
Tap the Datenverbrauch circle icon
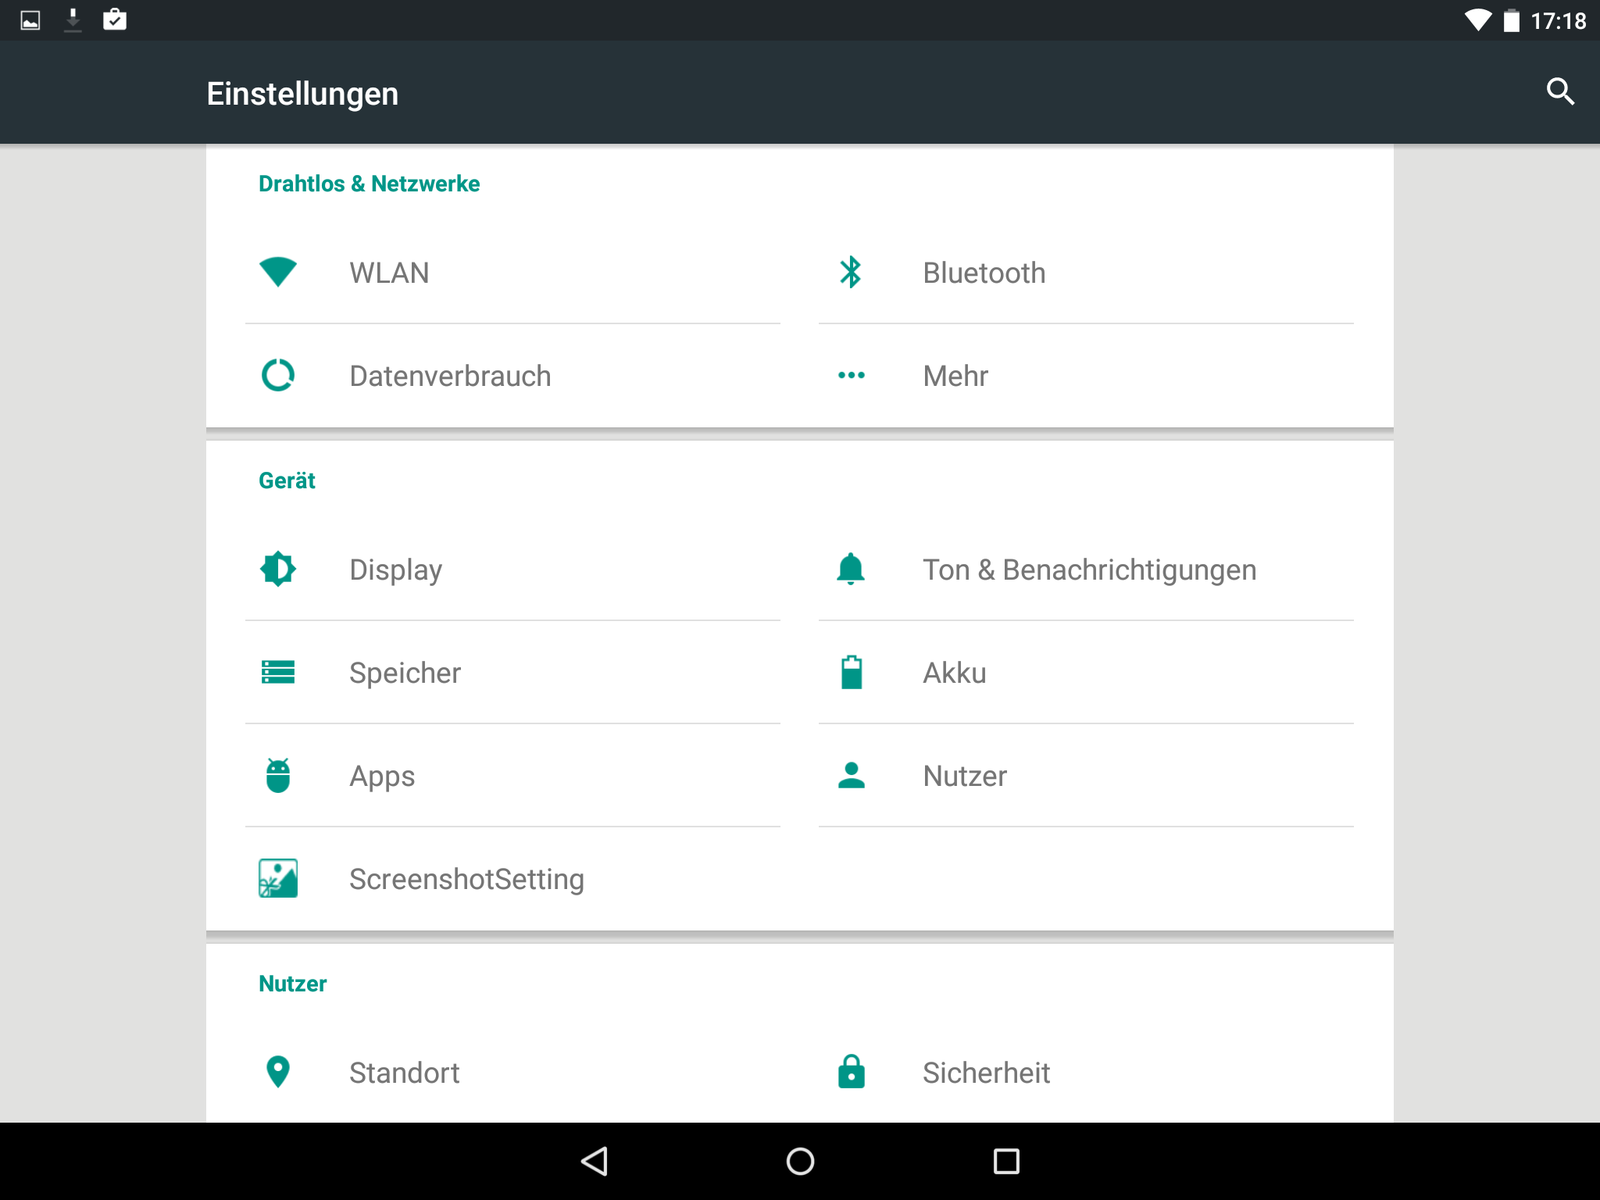click(x=278, y=375)
